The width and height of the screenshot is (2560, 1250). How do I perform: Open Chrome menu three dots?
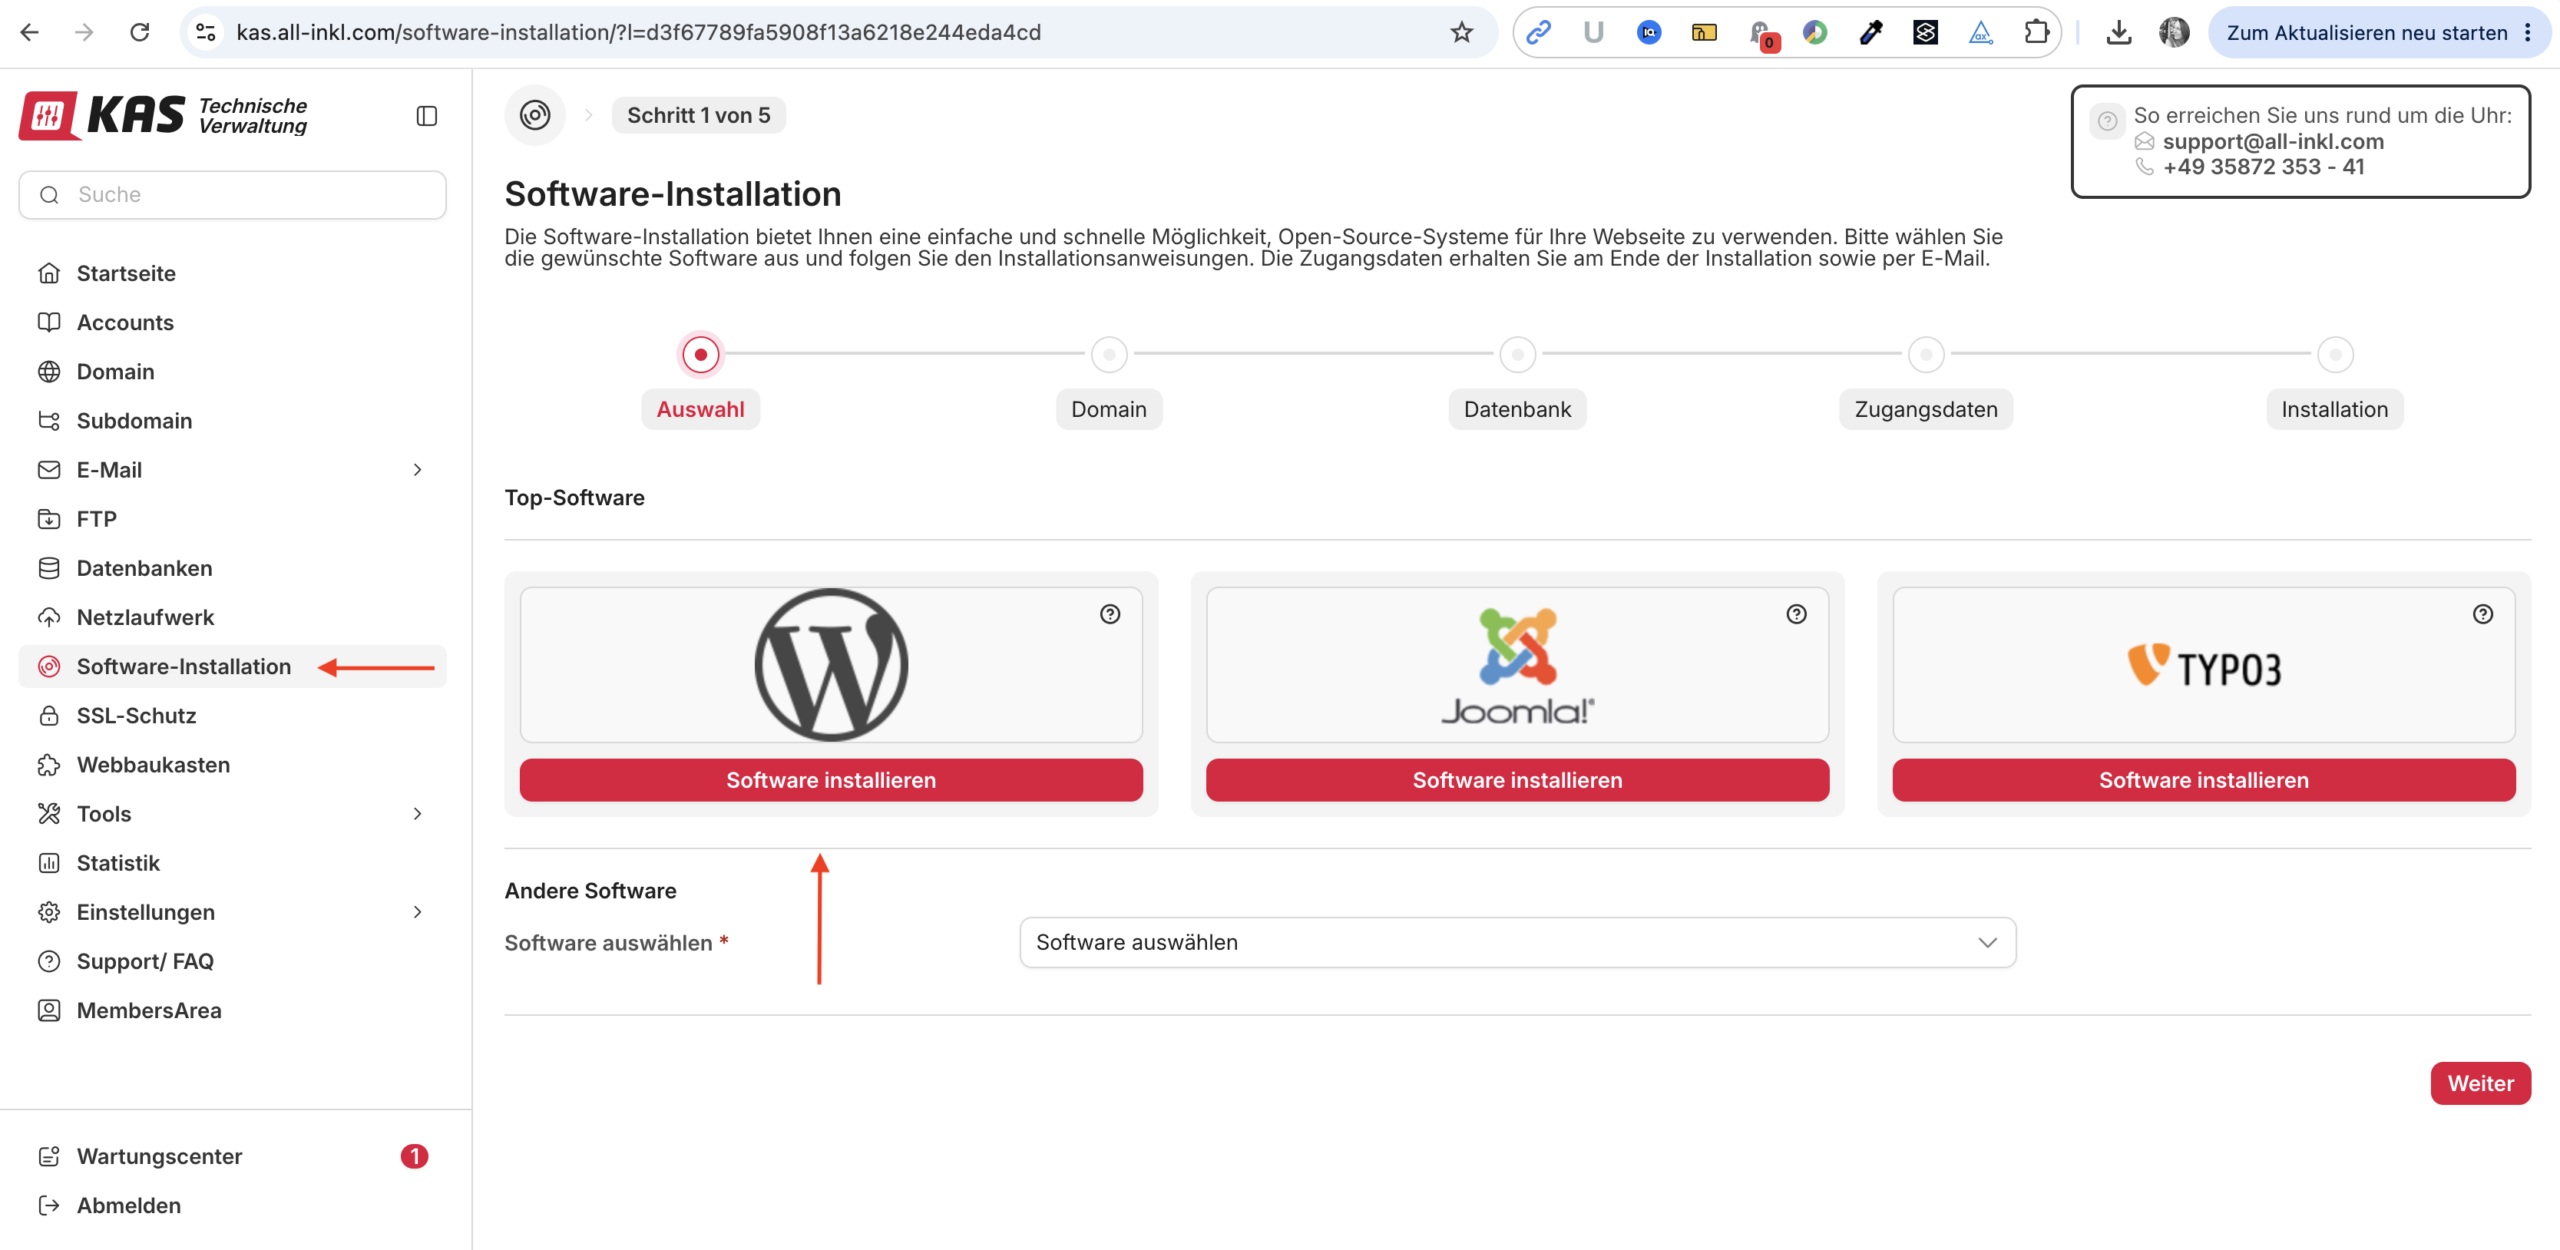(x=2528, y=32)
